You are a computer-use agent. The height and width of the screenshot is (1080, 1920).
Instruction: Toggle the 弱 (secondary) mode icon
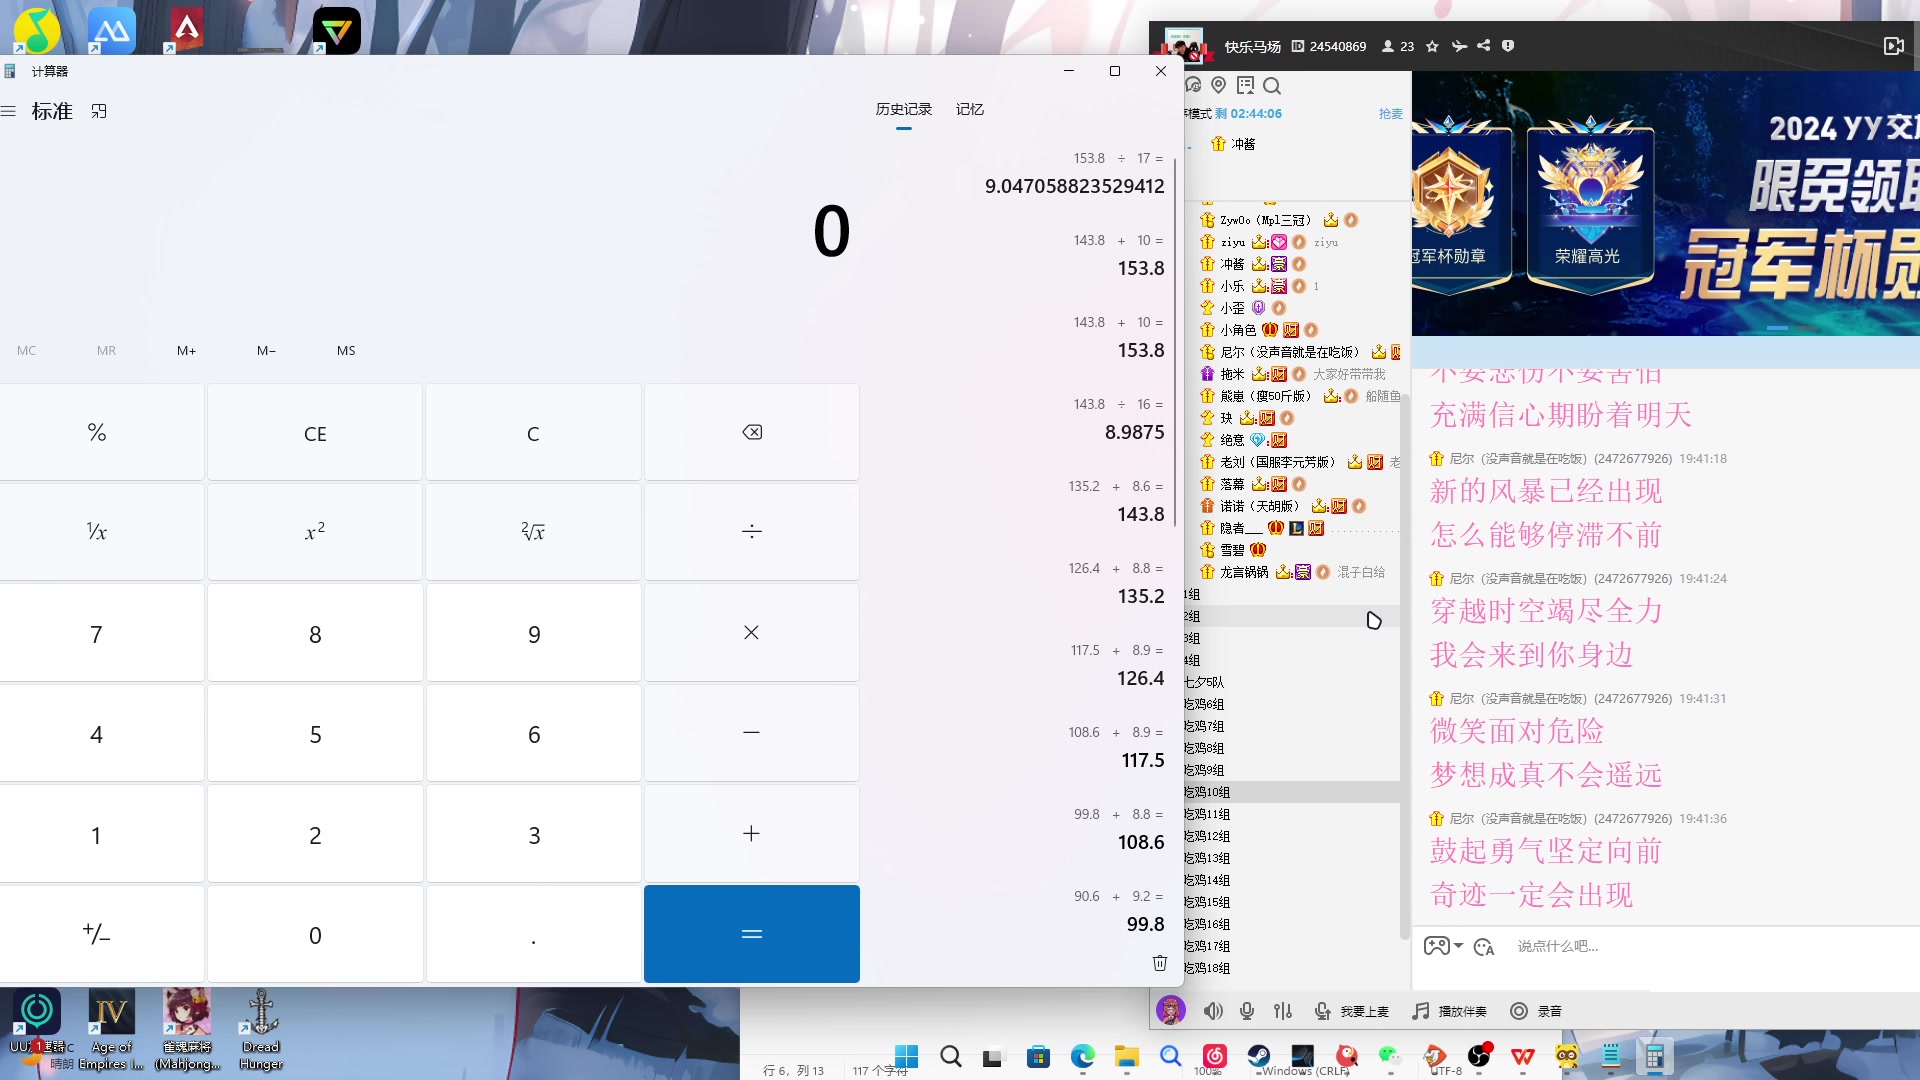click(100, 112)
